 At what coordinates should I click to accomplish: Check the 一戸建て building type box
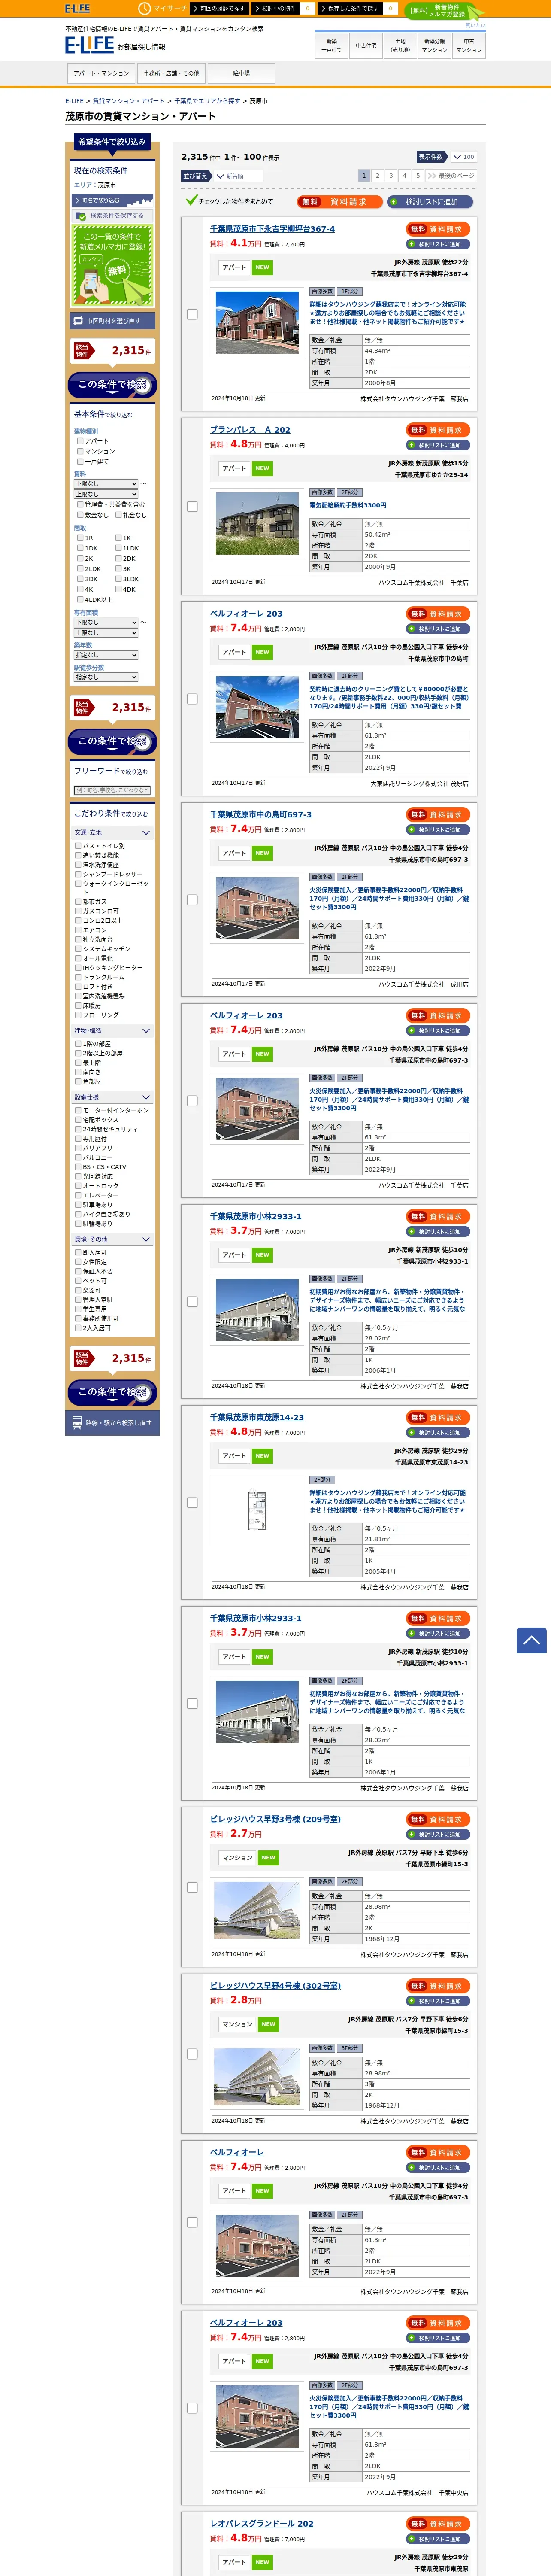[80, 461]
